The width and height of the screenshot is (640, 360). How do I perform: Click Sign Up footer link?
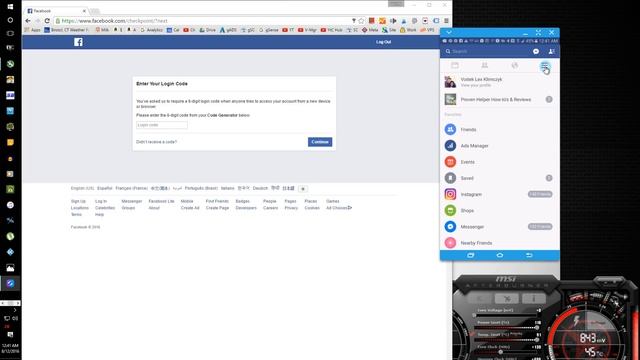[x=78, y=201]
